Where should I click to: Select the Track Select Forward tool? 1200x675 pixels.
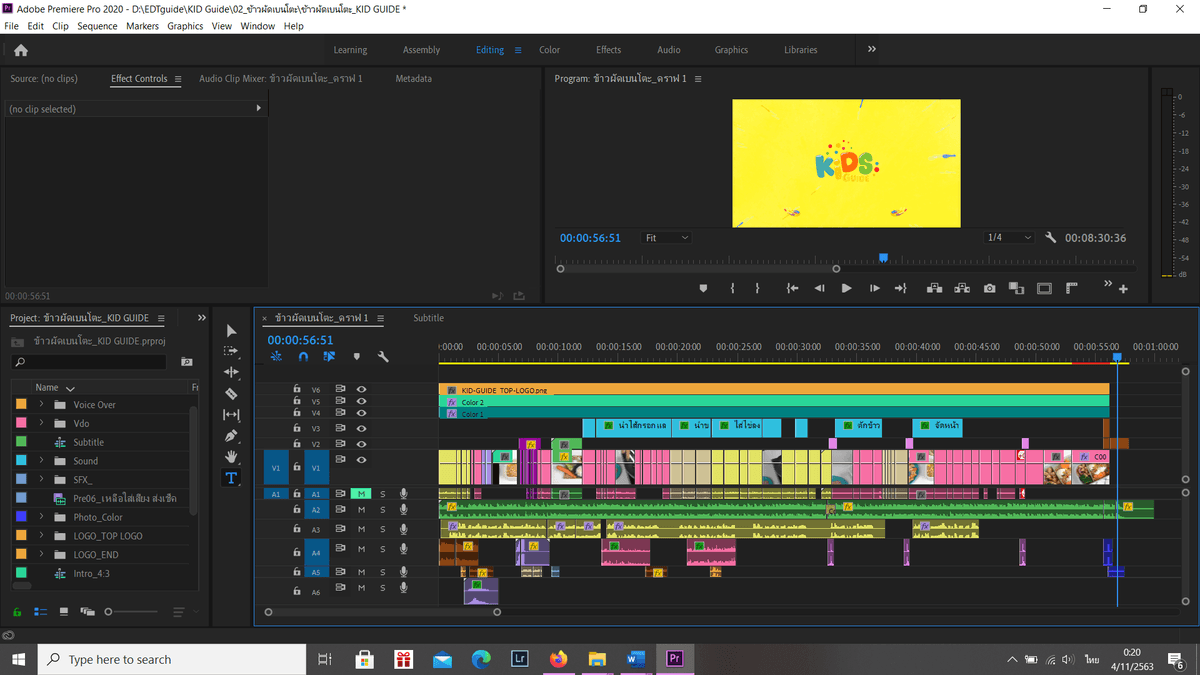(x=231, y=352)
